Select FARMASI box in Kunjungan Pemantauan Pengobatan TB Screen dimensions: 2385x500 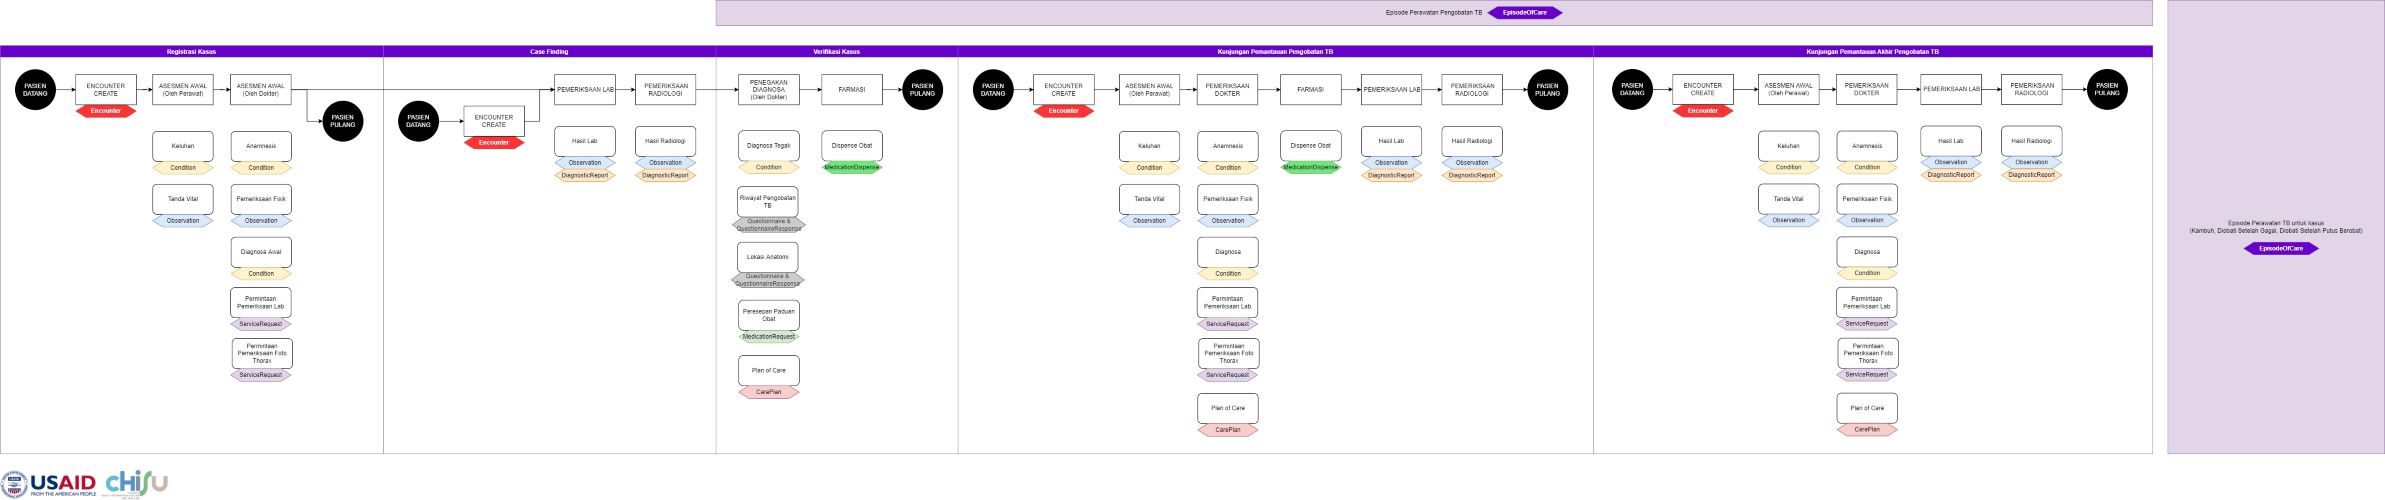pos(1311,90)
